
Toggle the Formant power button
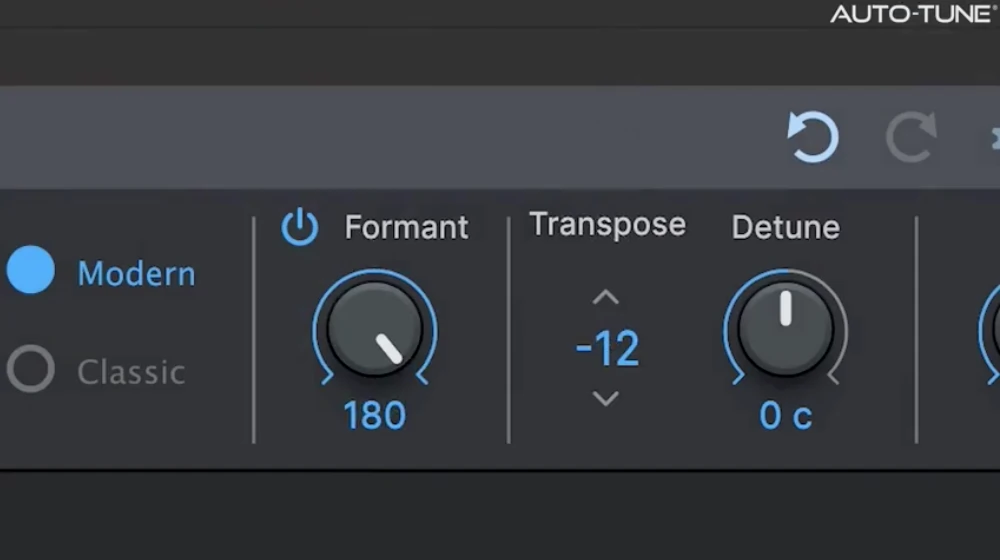tap(300, 227)
